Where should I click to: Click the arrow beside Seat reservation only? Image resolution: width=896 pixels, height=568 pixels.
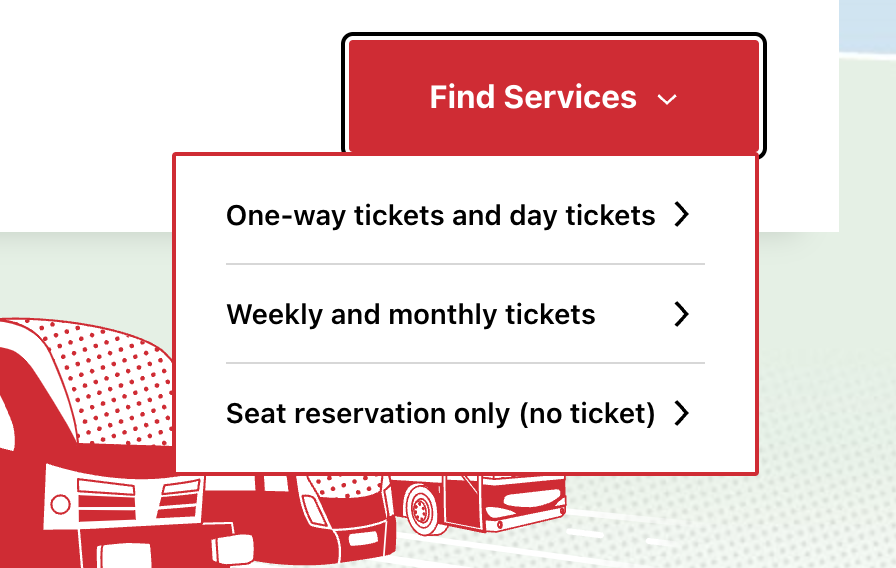point(681,413)
